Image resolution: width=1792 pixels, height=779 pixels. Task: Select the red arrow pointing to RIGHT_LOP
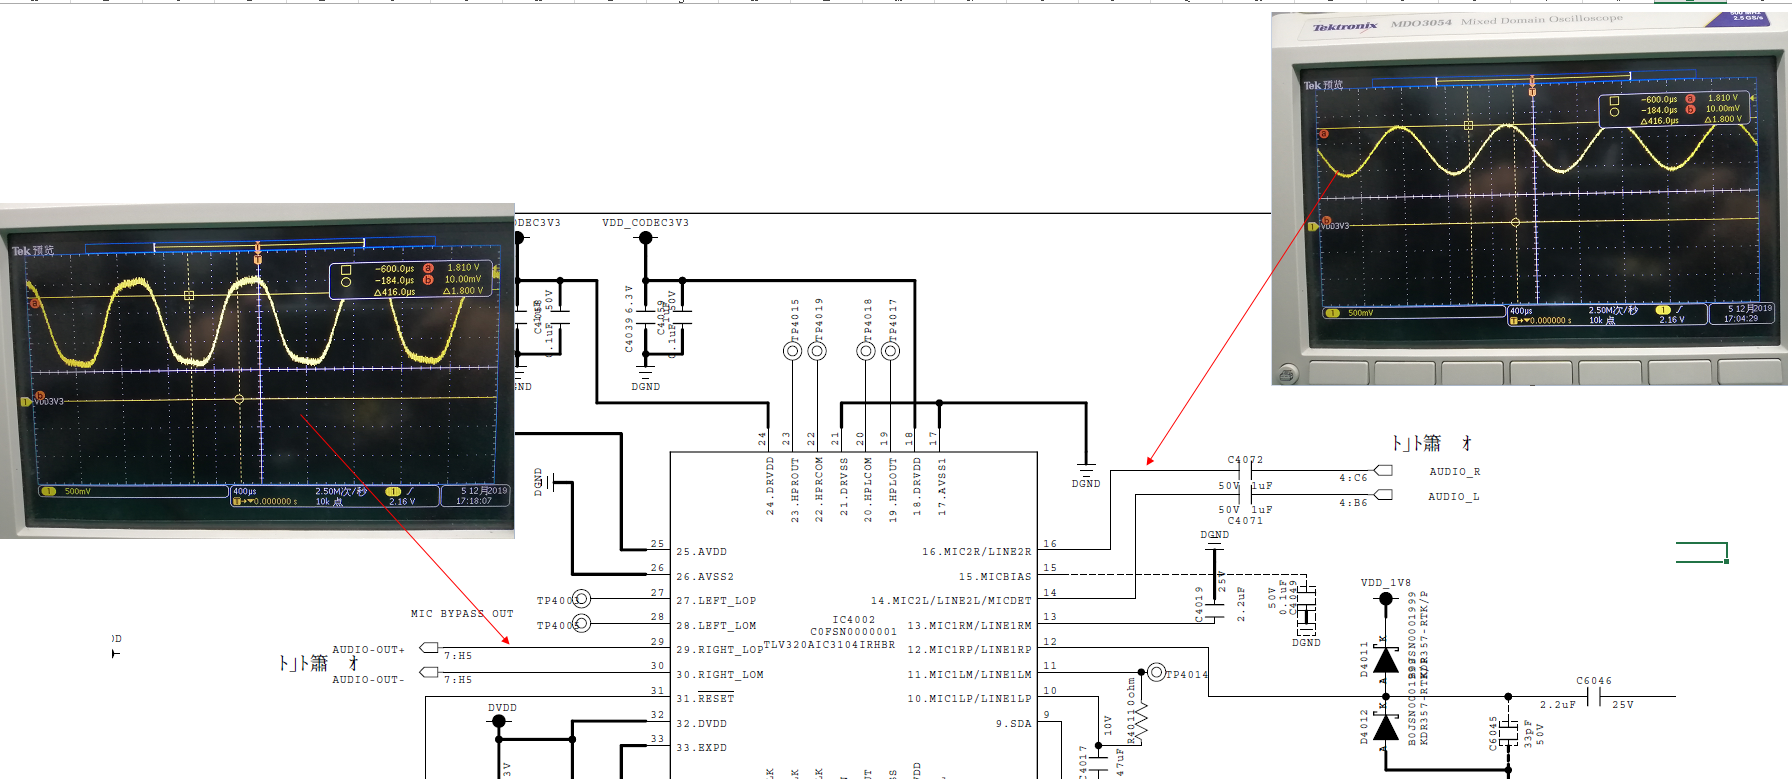tap(405, 528)
